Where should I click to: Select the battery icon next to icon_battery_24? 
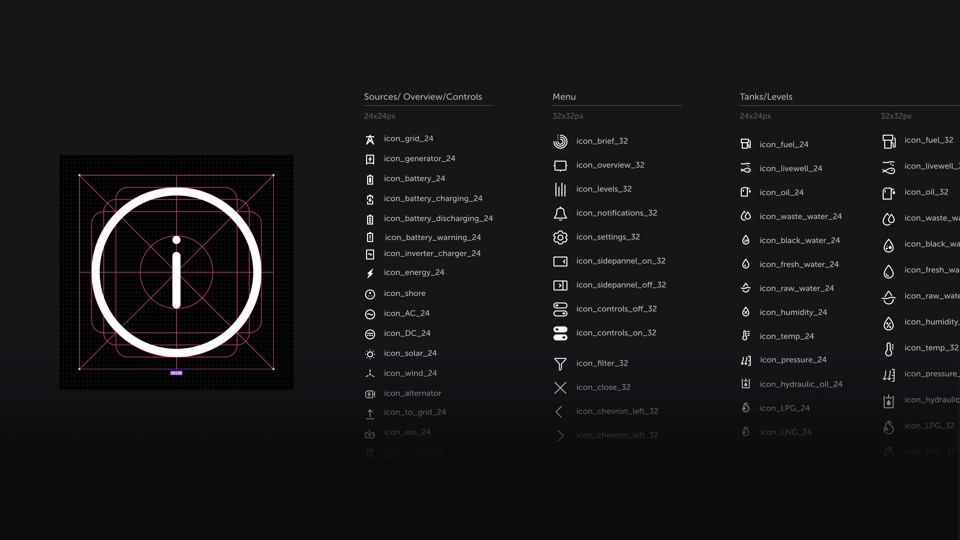370,179
